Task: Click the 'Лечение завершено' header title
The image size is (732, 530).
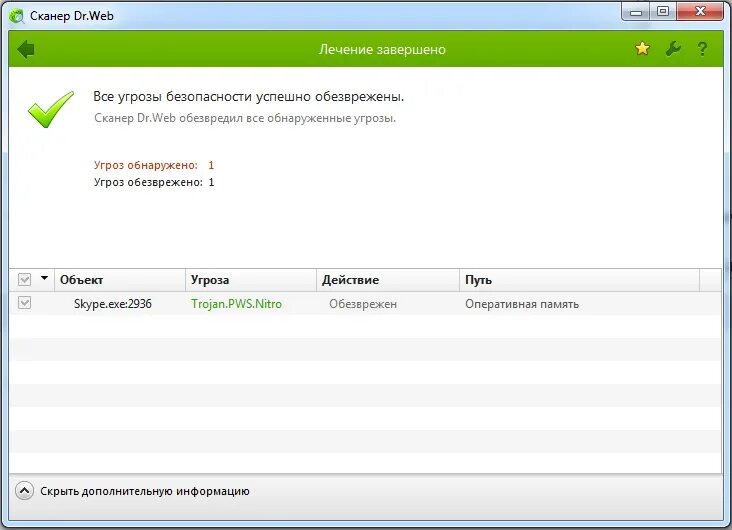Action: pyautogui.click(x=382, y=49)
